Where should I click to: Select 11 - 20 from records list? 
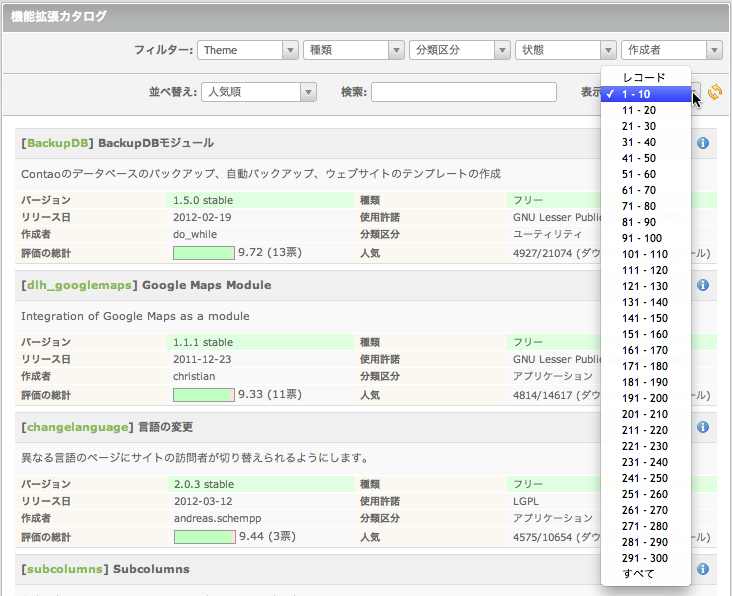tap(639, 110)
